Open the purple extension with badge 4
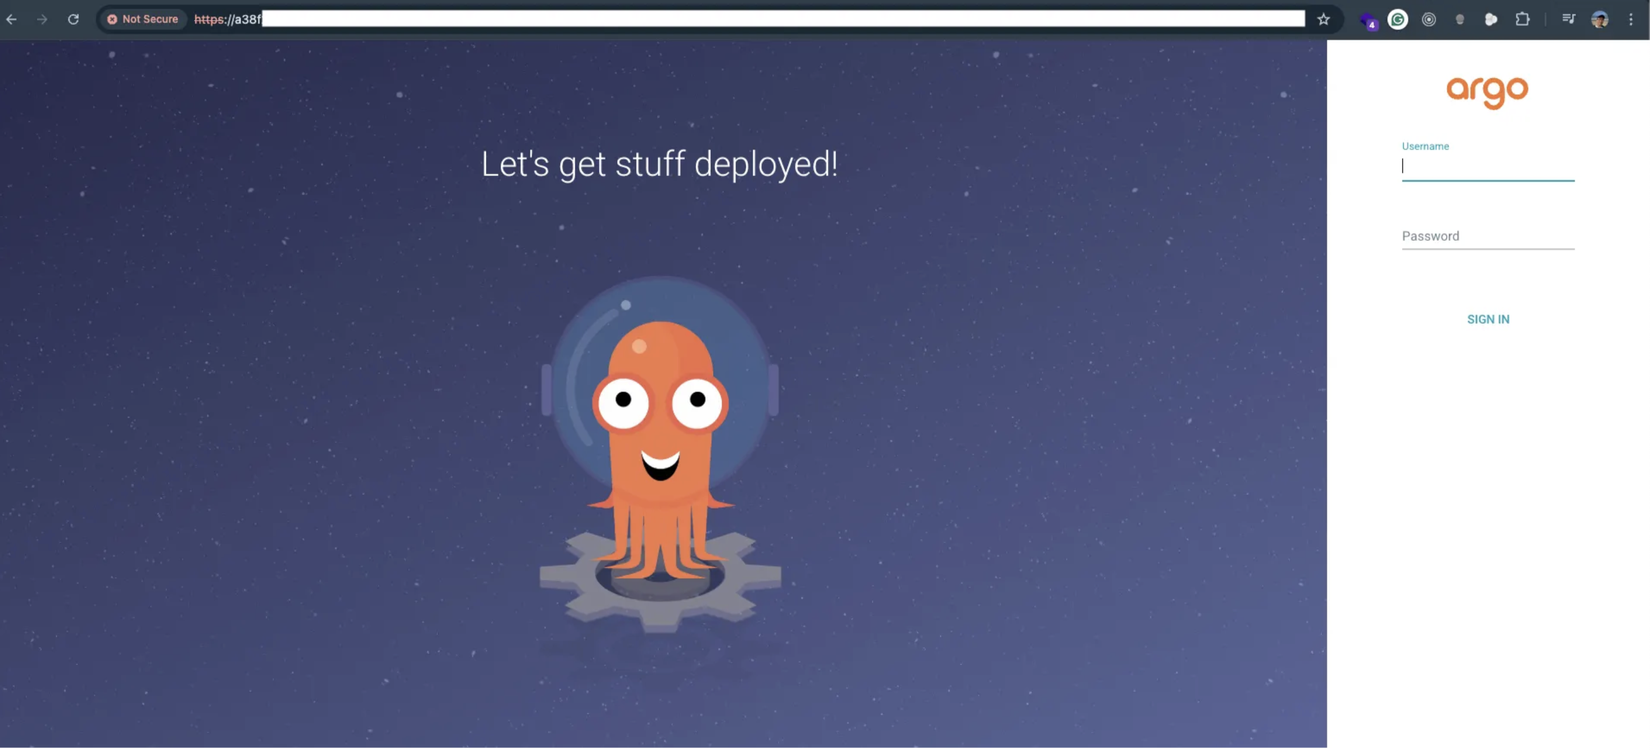 (1369, 20)
